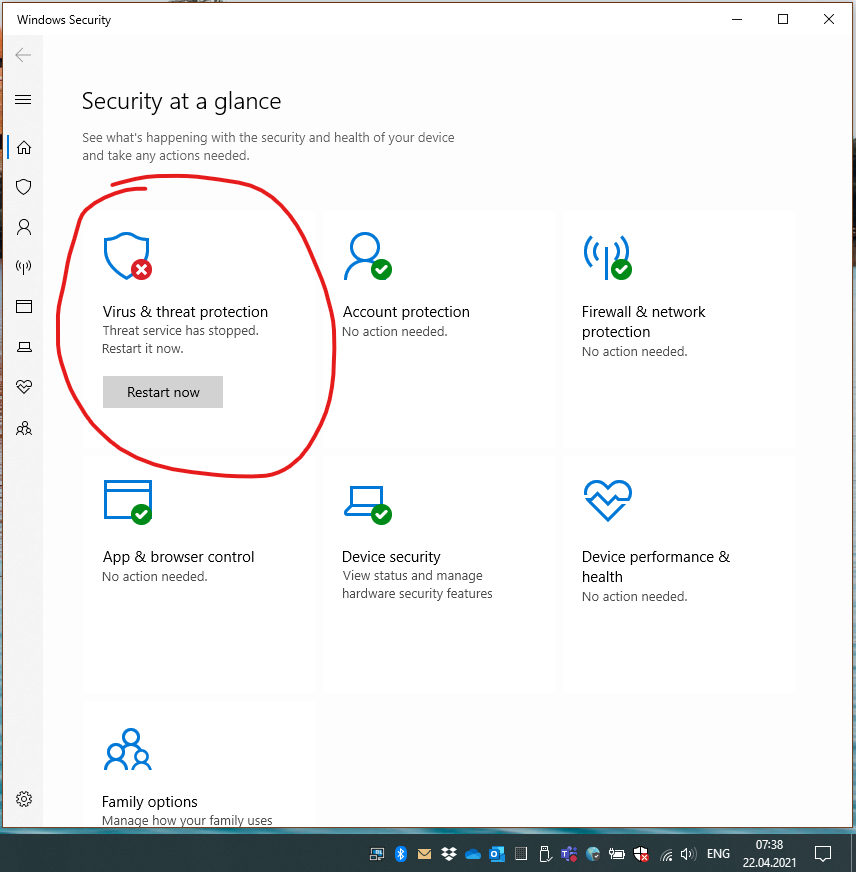Click the large Firewall antenna tile icon
This screenshot has width=856, height=872.
607,257
